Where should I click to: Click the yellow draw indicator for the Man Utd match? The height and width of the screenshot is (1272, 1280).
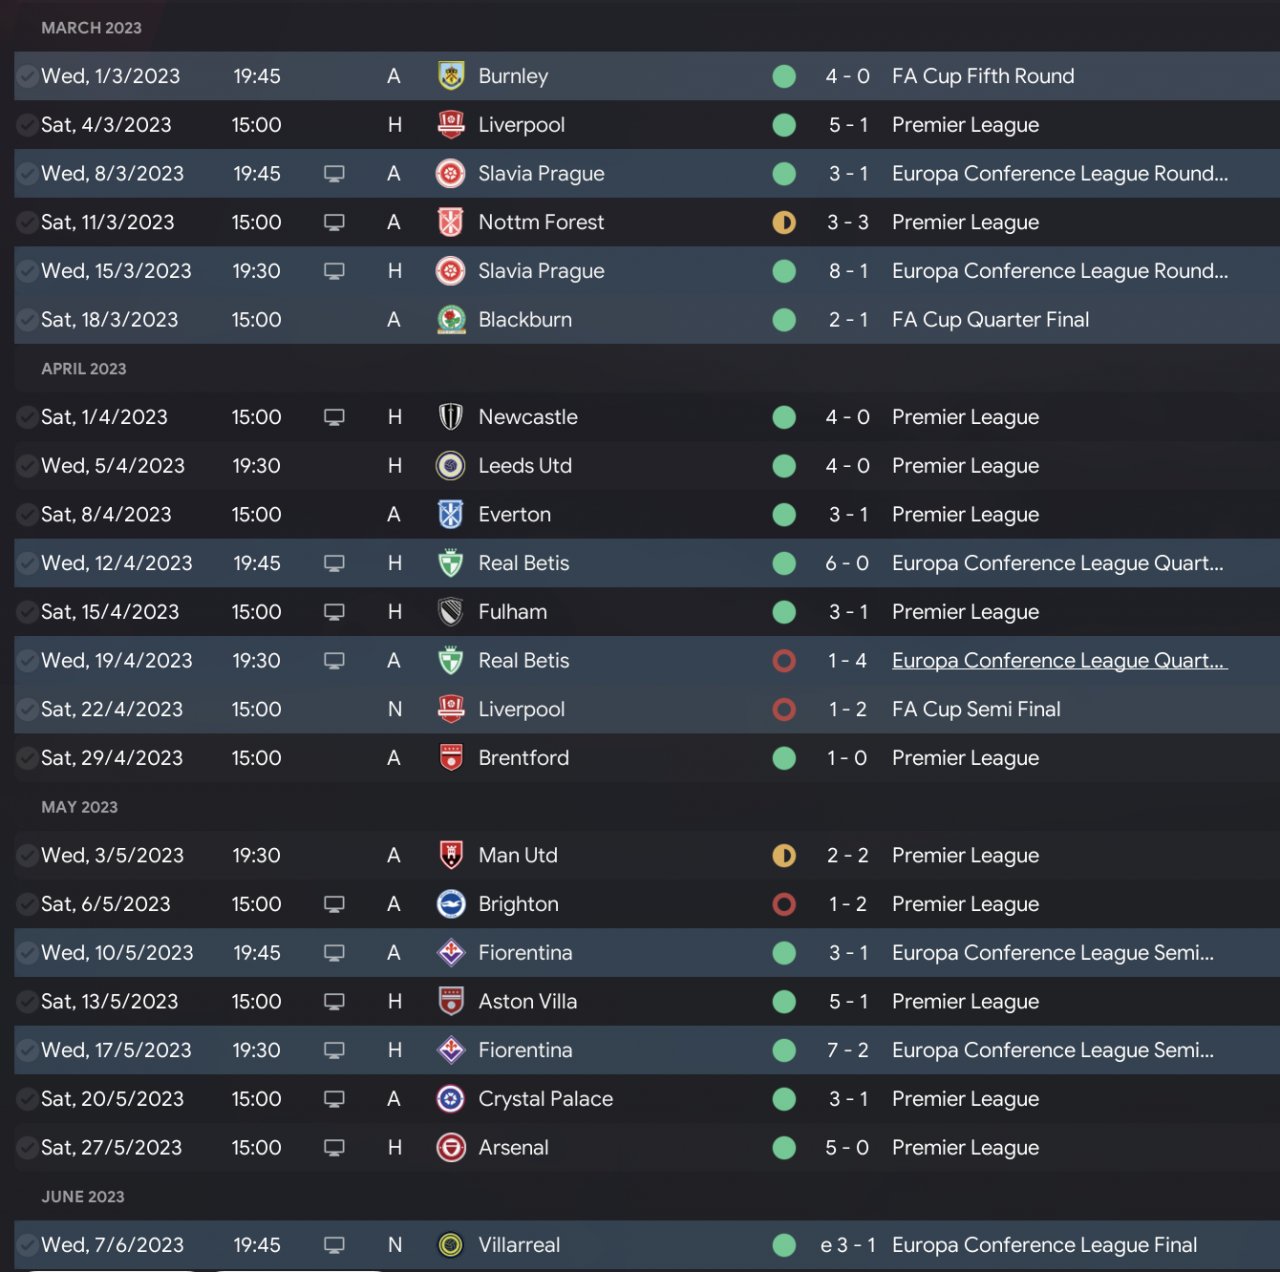tap(784, 855)
